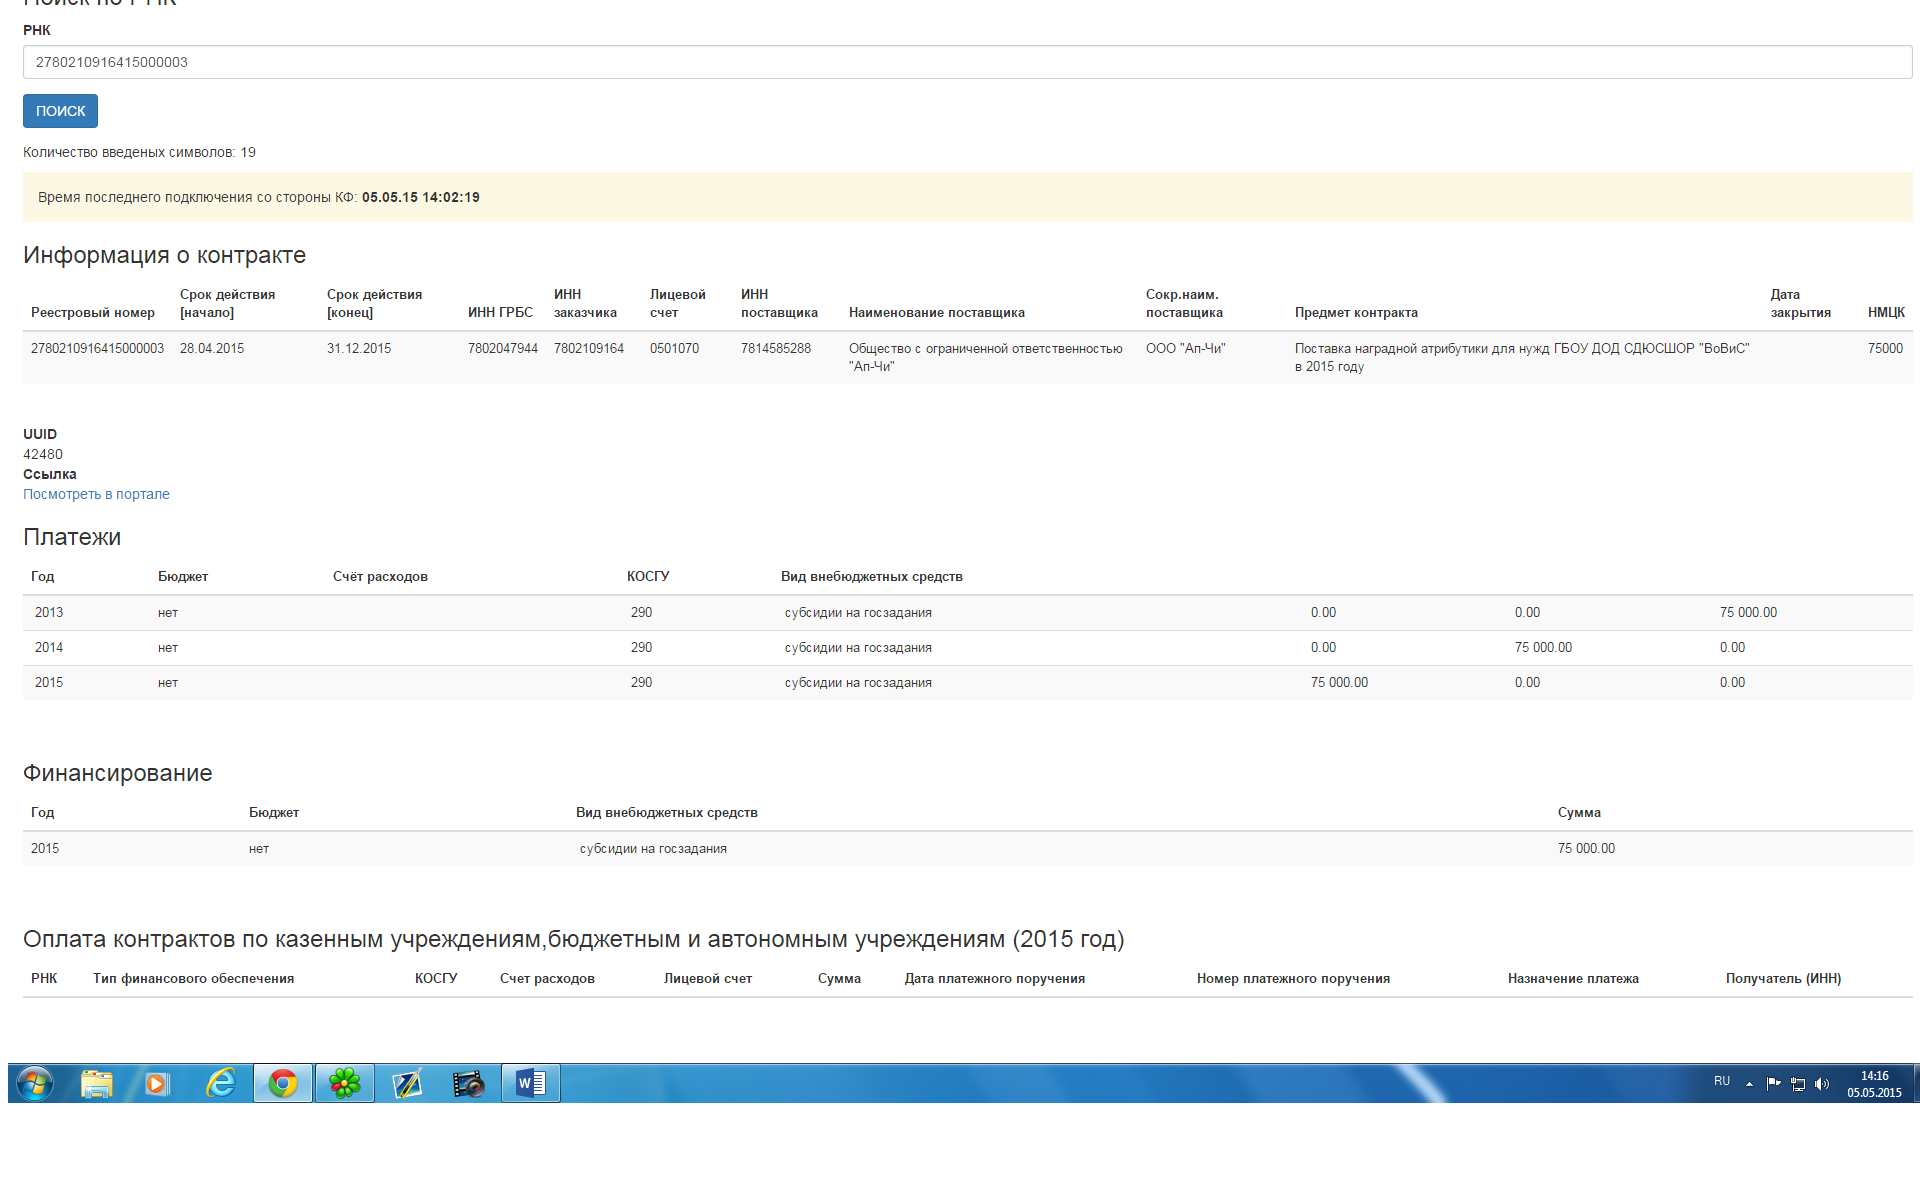Viewport: 1920px width, 1200px height.
Task: Focus the РНК input field
Action: [967, 62]
